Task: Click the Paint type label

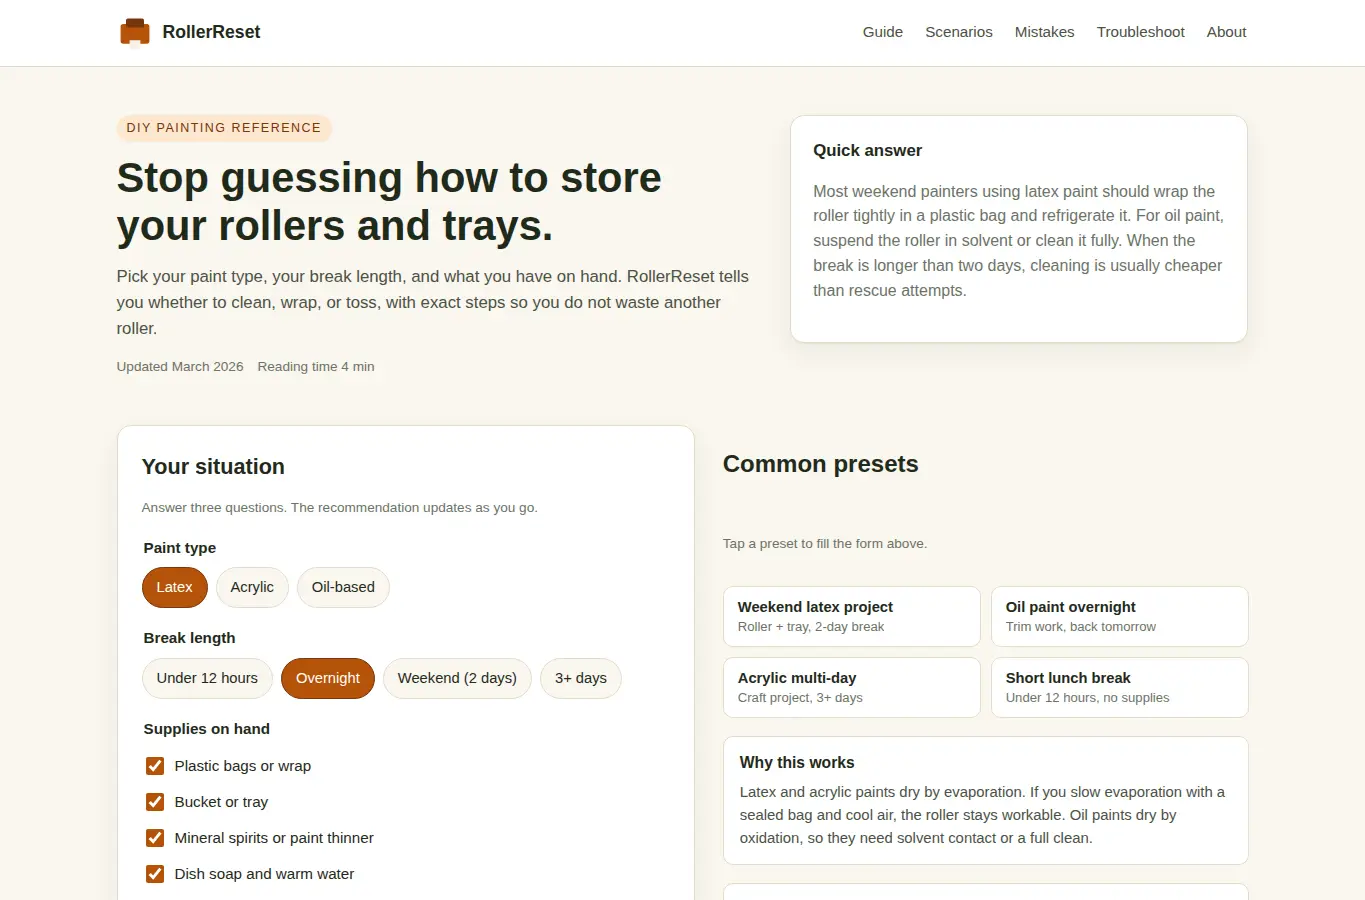Action: click(x=179, y=548)
